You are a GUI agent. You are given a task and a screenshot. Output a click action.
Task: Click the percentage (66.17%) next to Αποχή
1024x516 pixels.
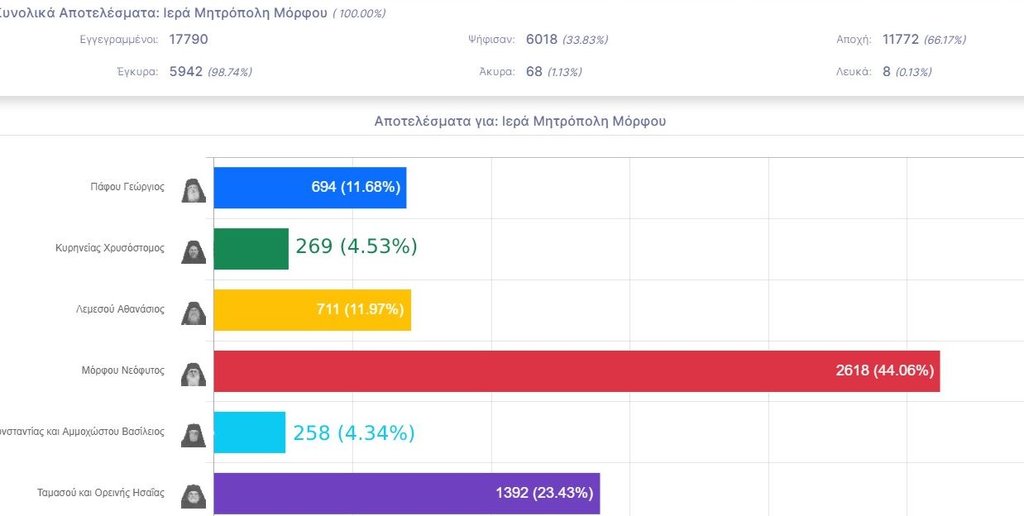(944, 40)
